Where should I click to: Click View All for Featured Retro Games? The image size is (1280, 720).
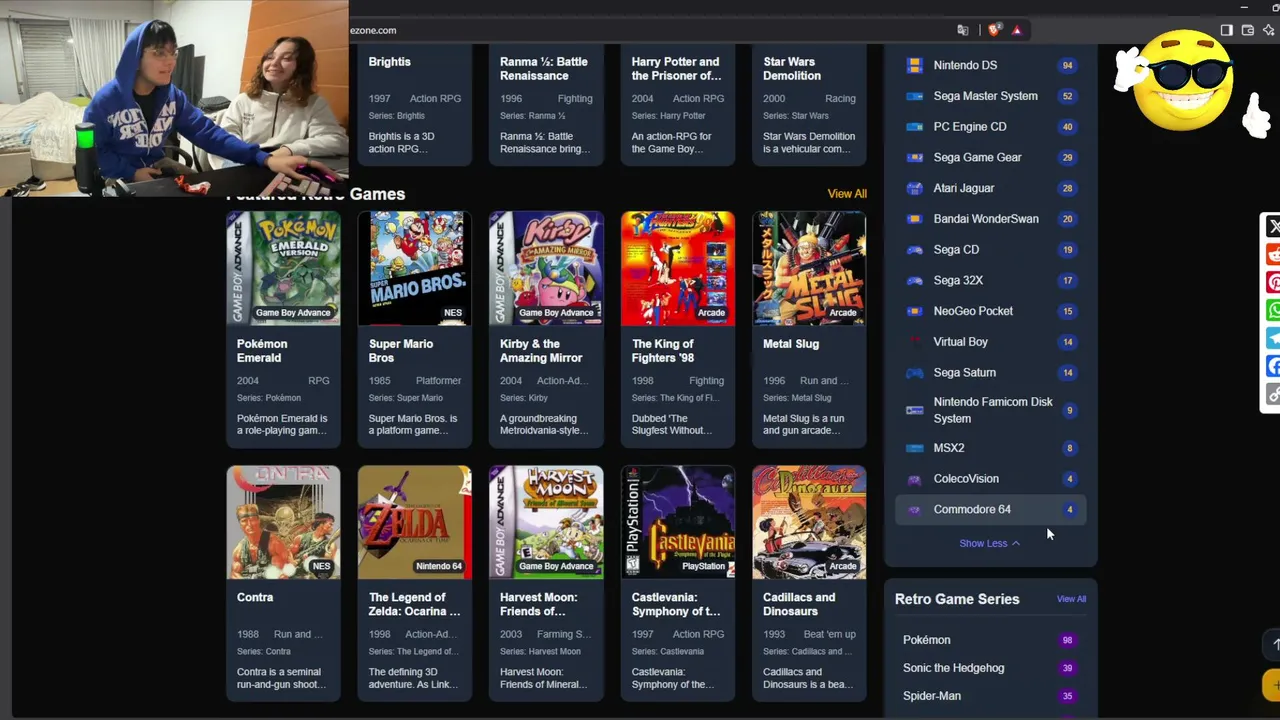click(x=847, y=194)
